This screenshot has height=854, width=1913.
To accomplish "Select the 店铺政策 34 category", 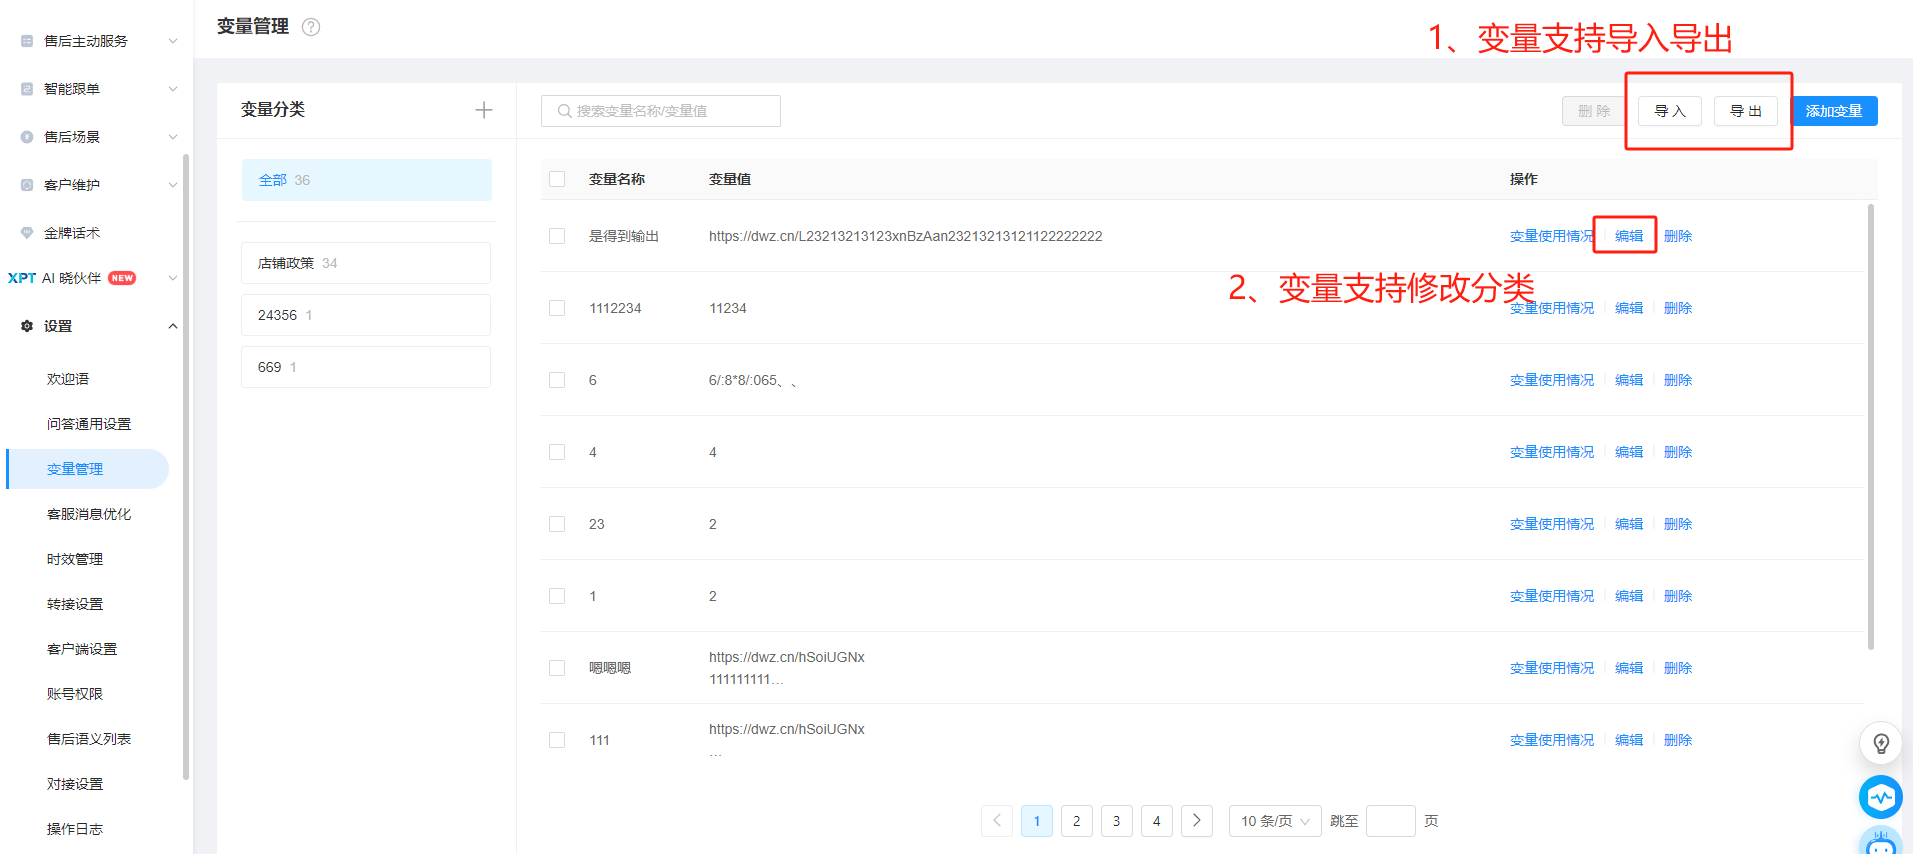I will [366, 263].
